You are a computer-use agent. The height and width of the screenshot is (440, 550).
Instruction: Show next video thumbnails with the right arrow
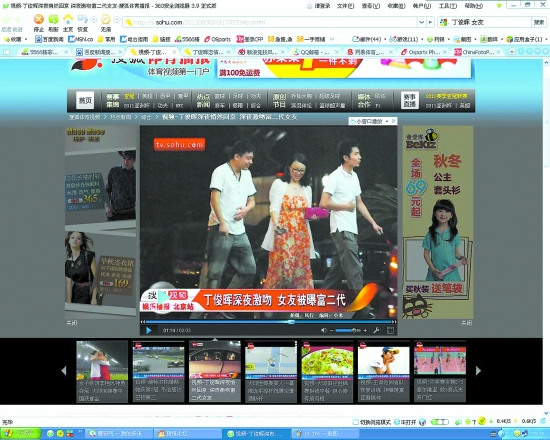coord(478,371)
